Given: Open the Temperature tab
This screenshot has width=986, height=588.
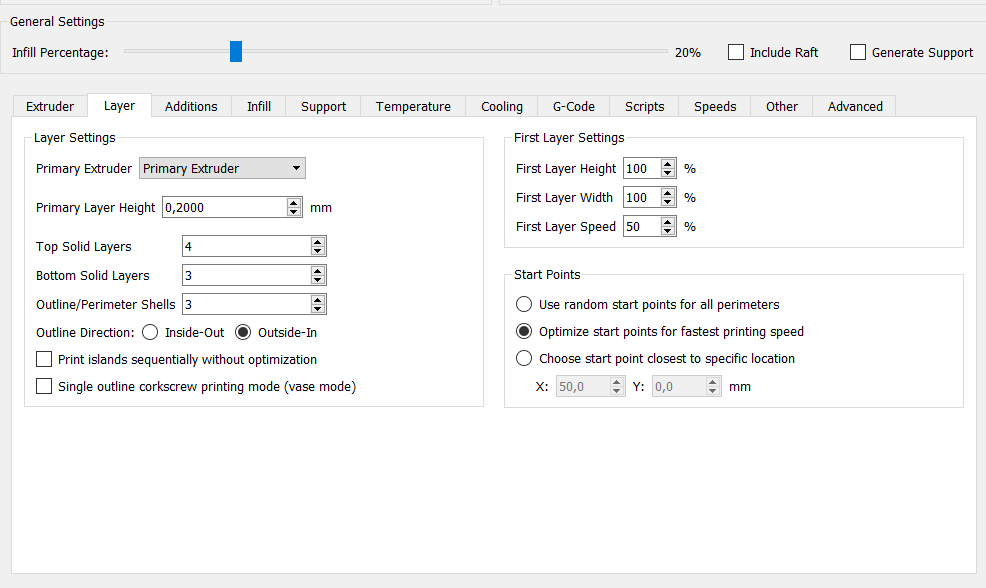Looking at the screenshot, I should pos(413,106).
